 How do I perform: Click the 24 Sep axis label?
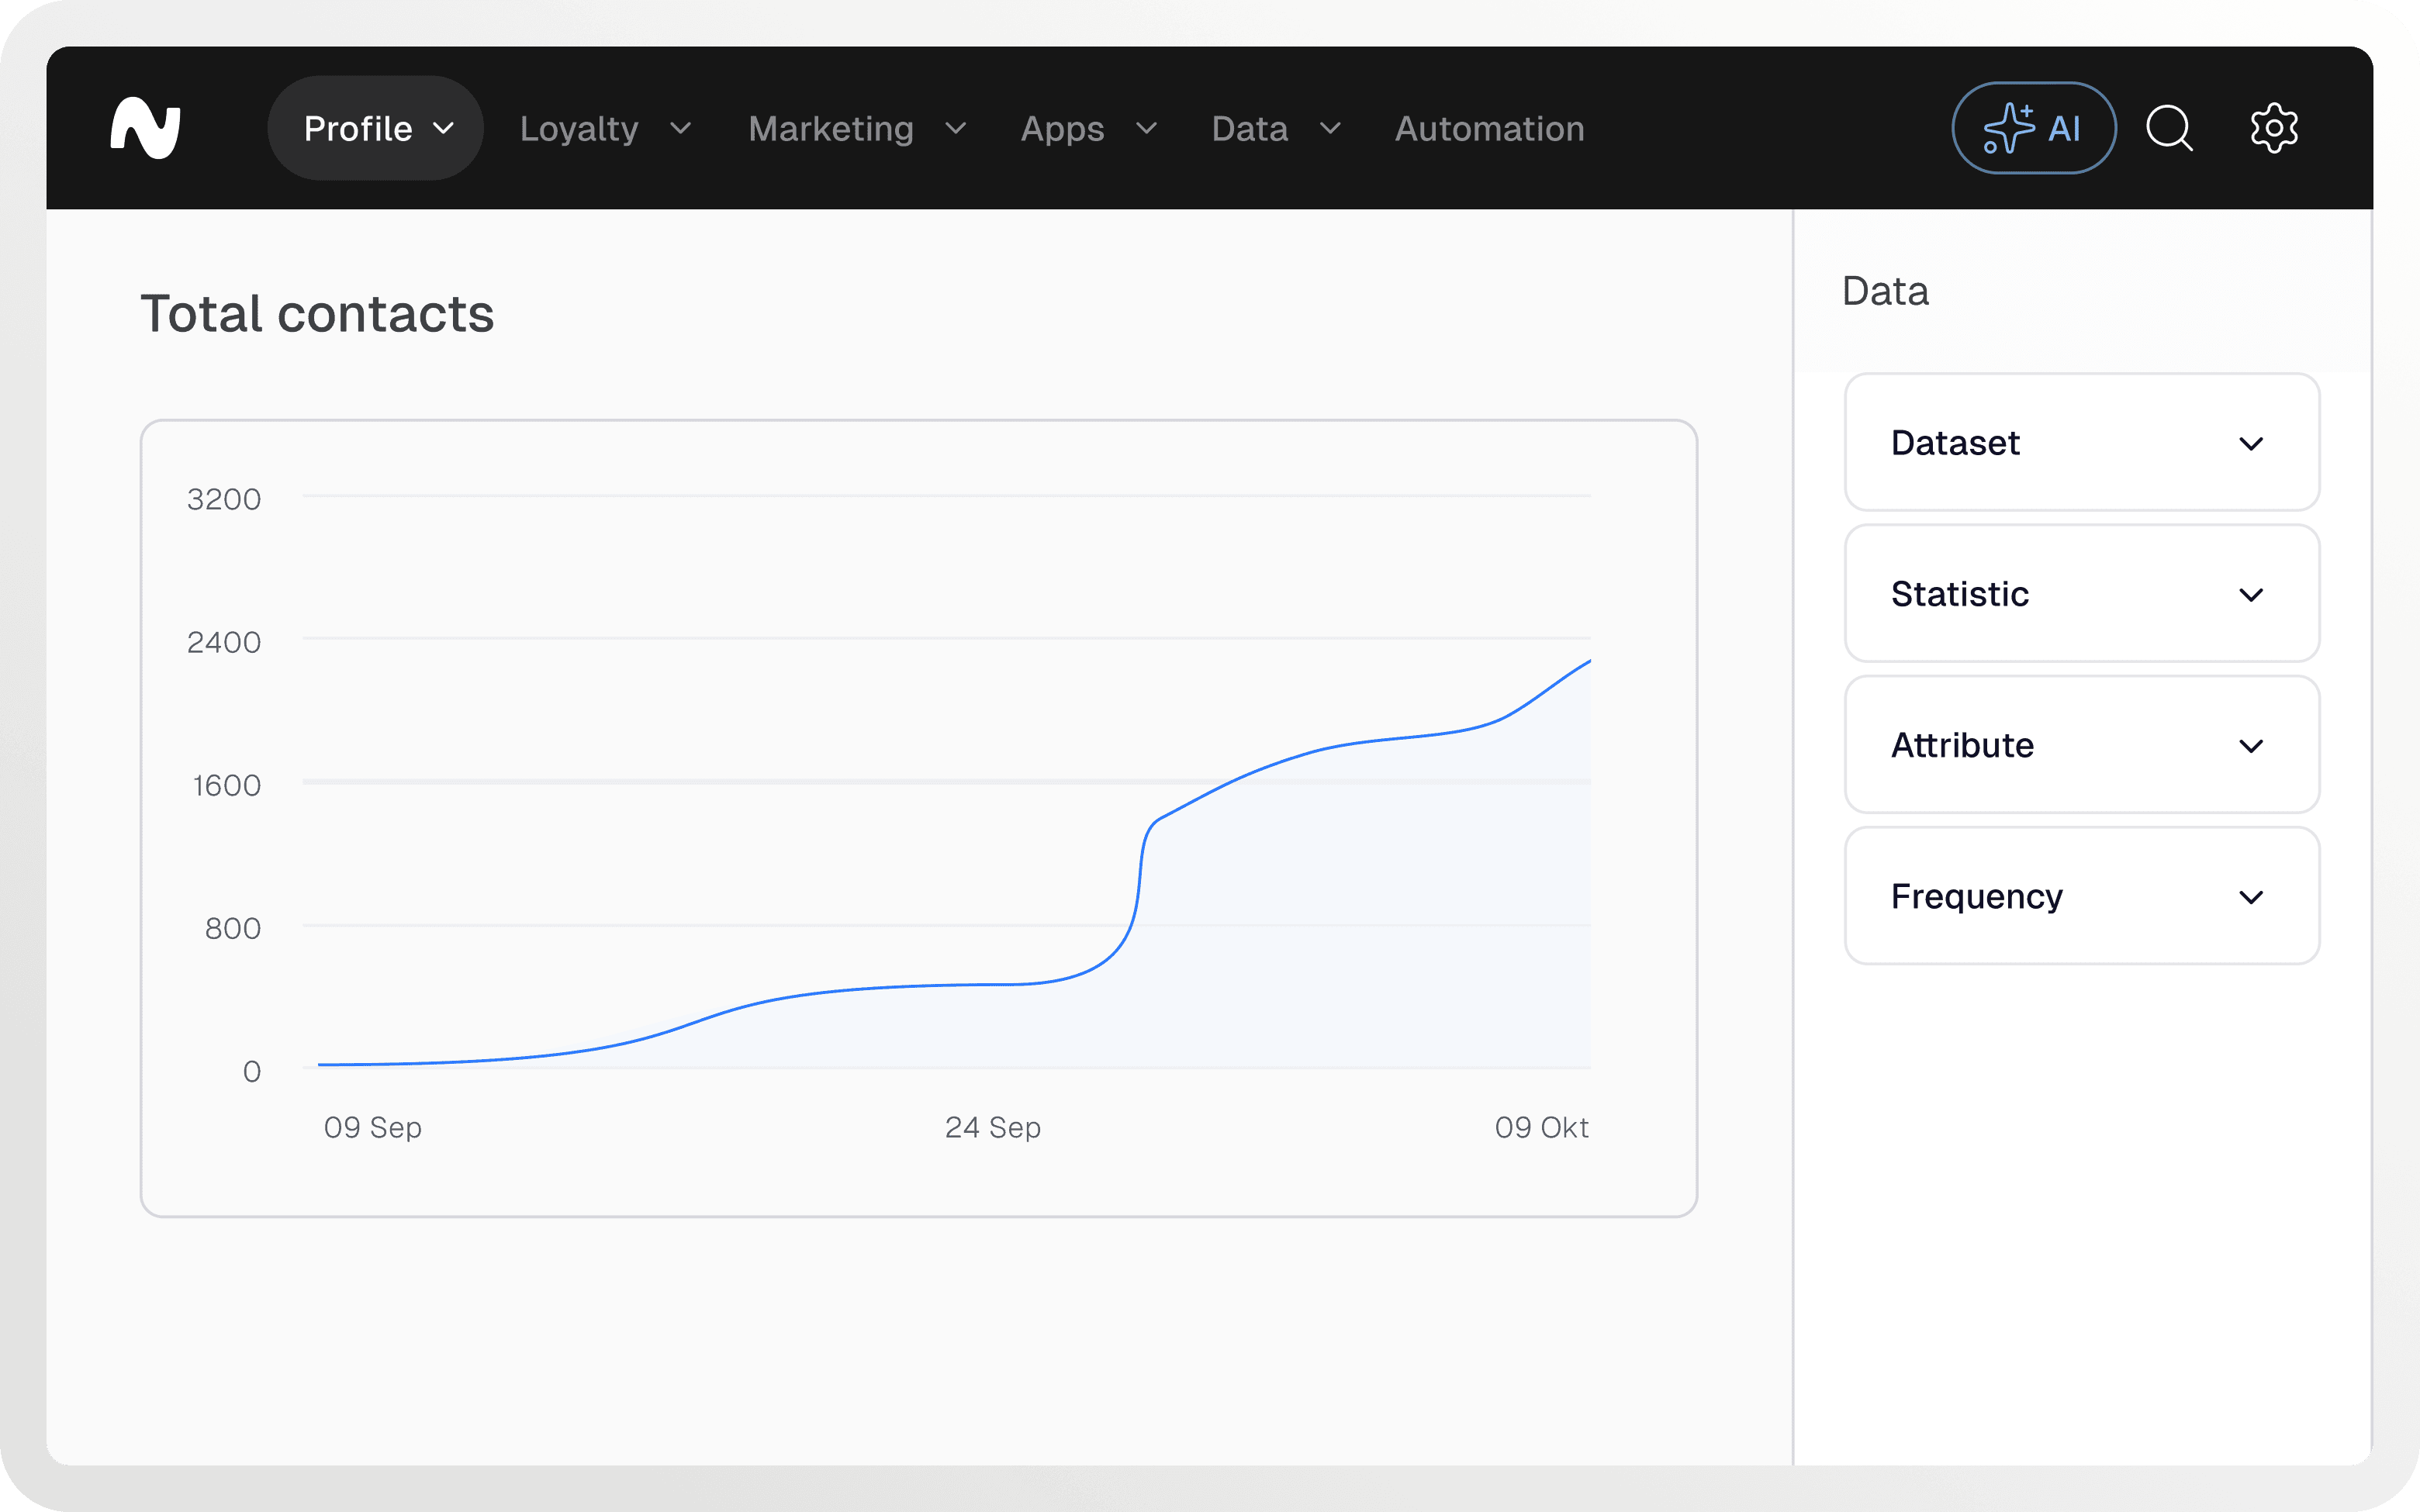click(x=993, y=1127)
